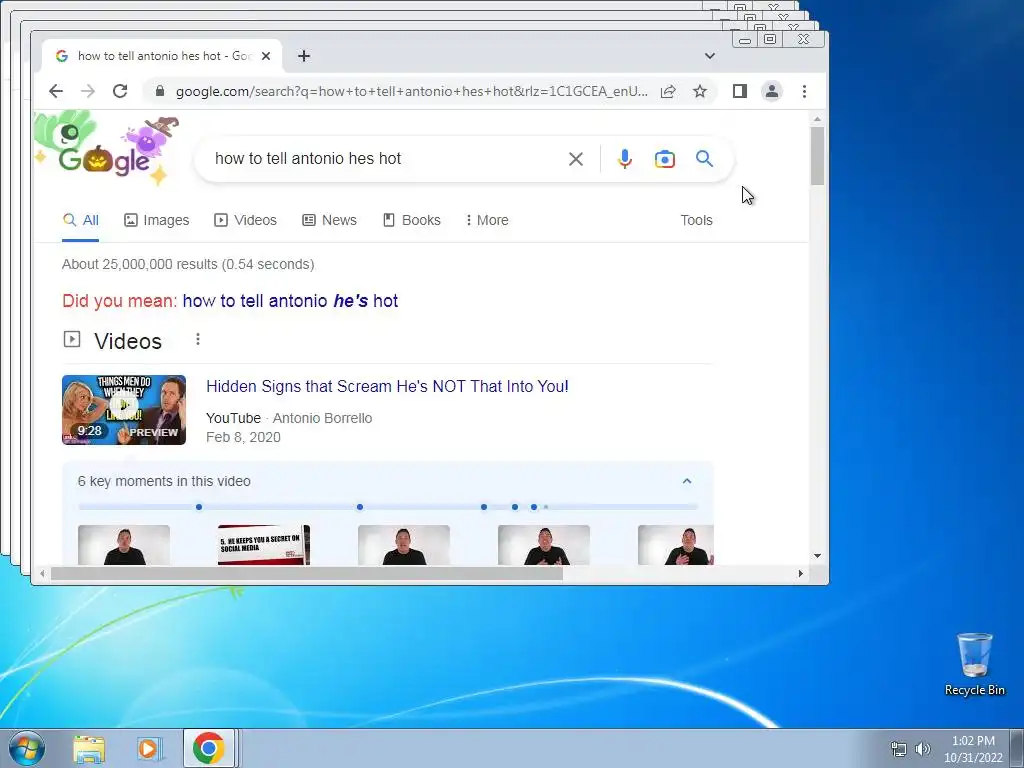This screenshot has width=1024, height=768.
Task: Open the volume control in tray
Action: click(x=923, y=749)
